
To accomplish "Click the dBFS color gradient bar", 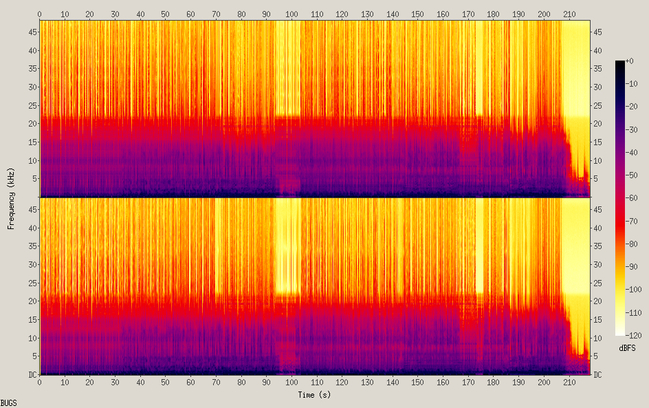I will [x=620, y=198].
